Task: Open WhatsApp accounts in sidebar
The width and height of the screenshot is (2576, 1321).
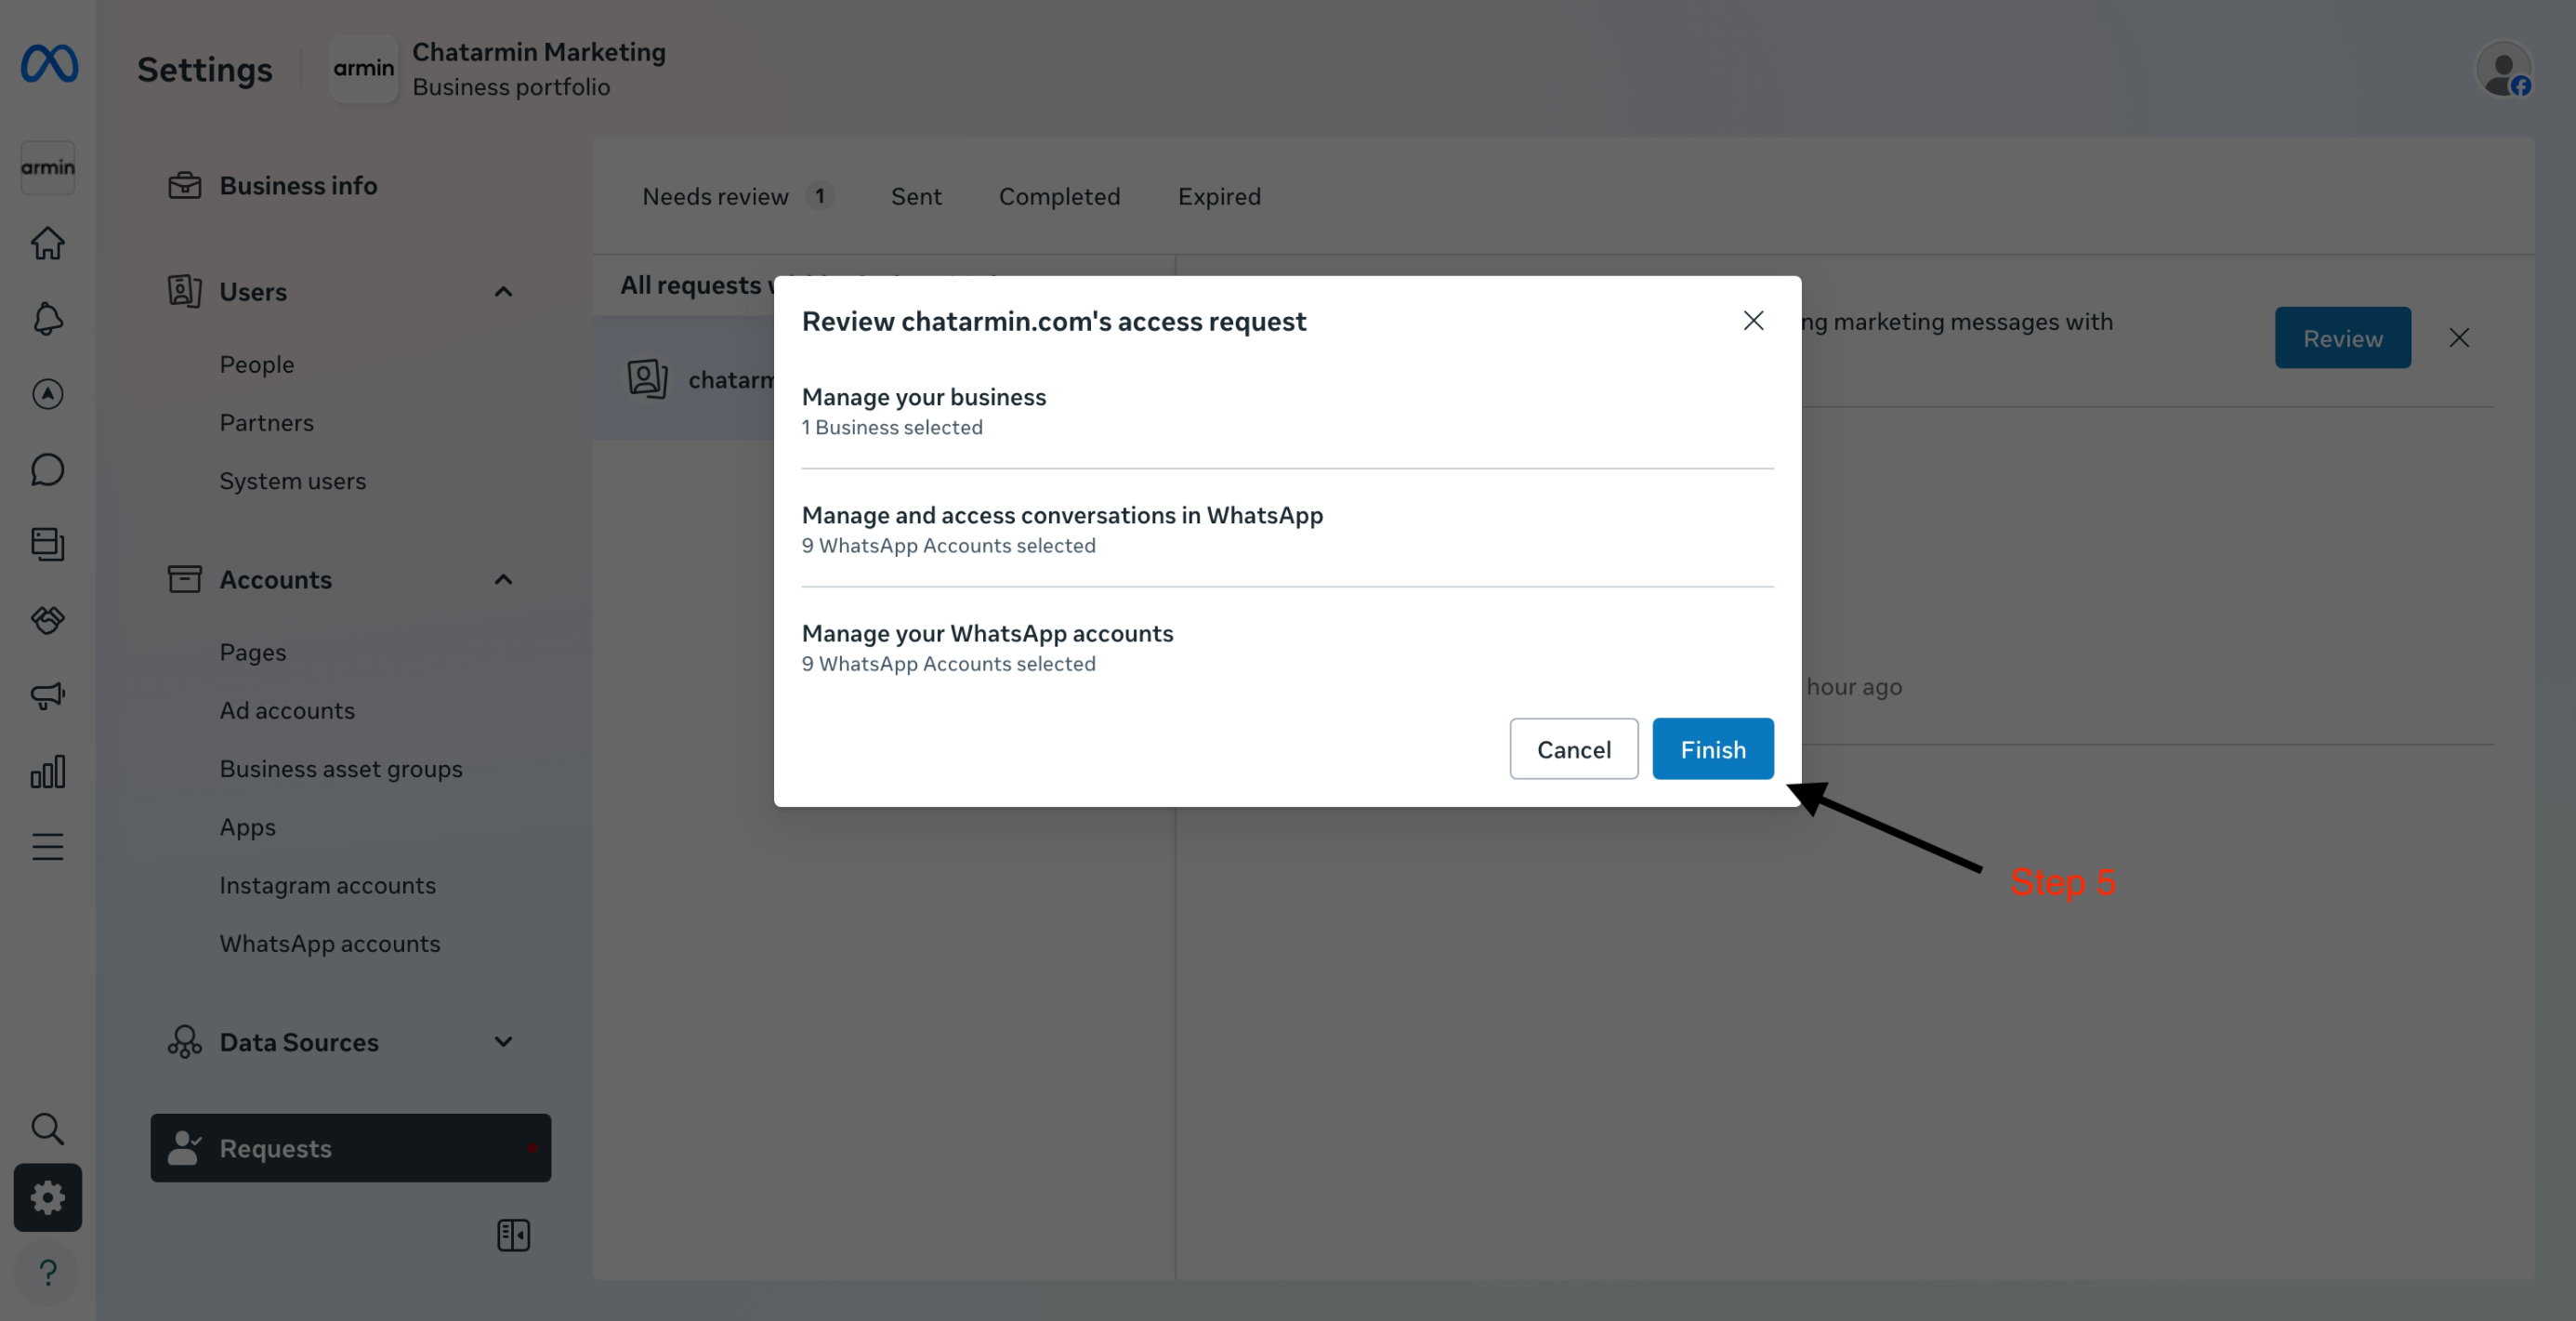Action: pos(329,943)
